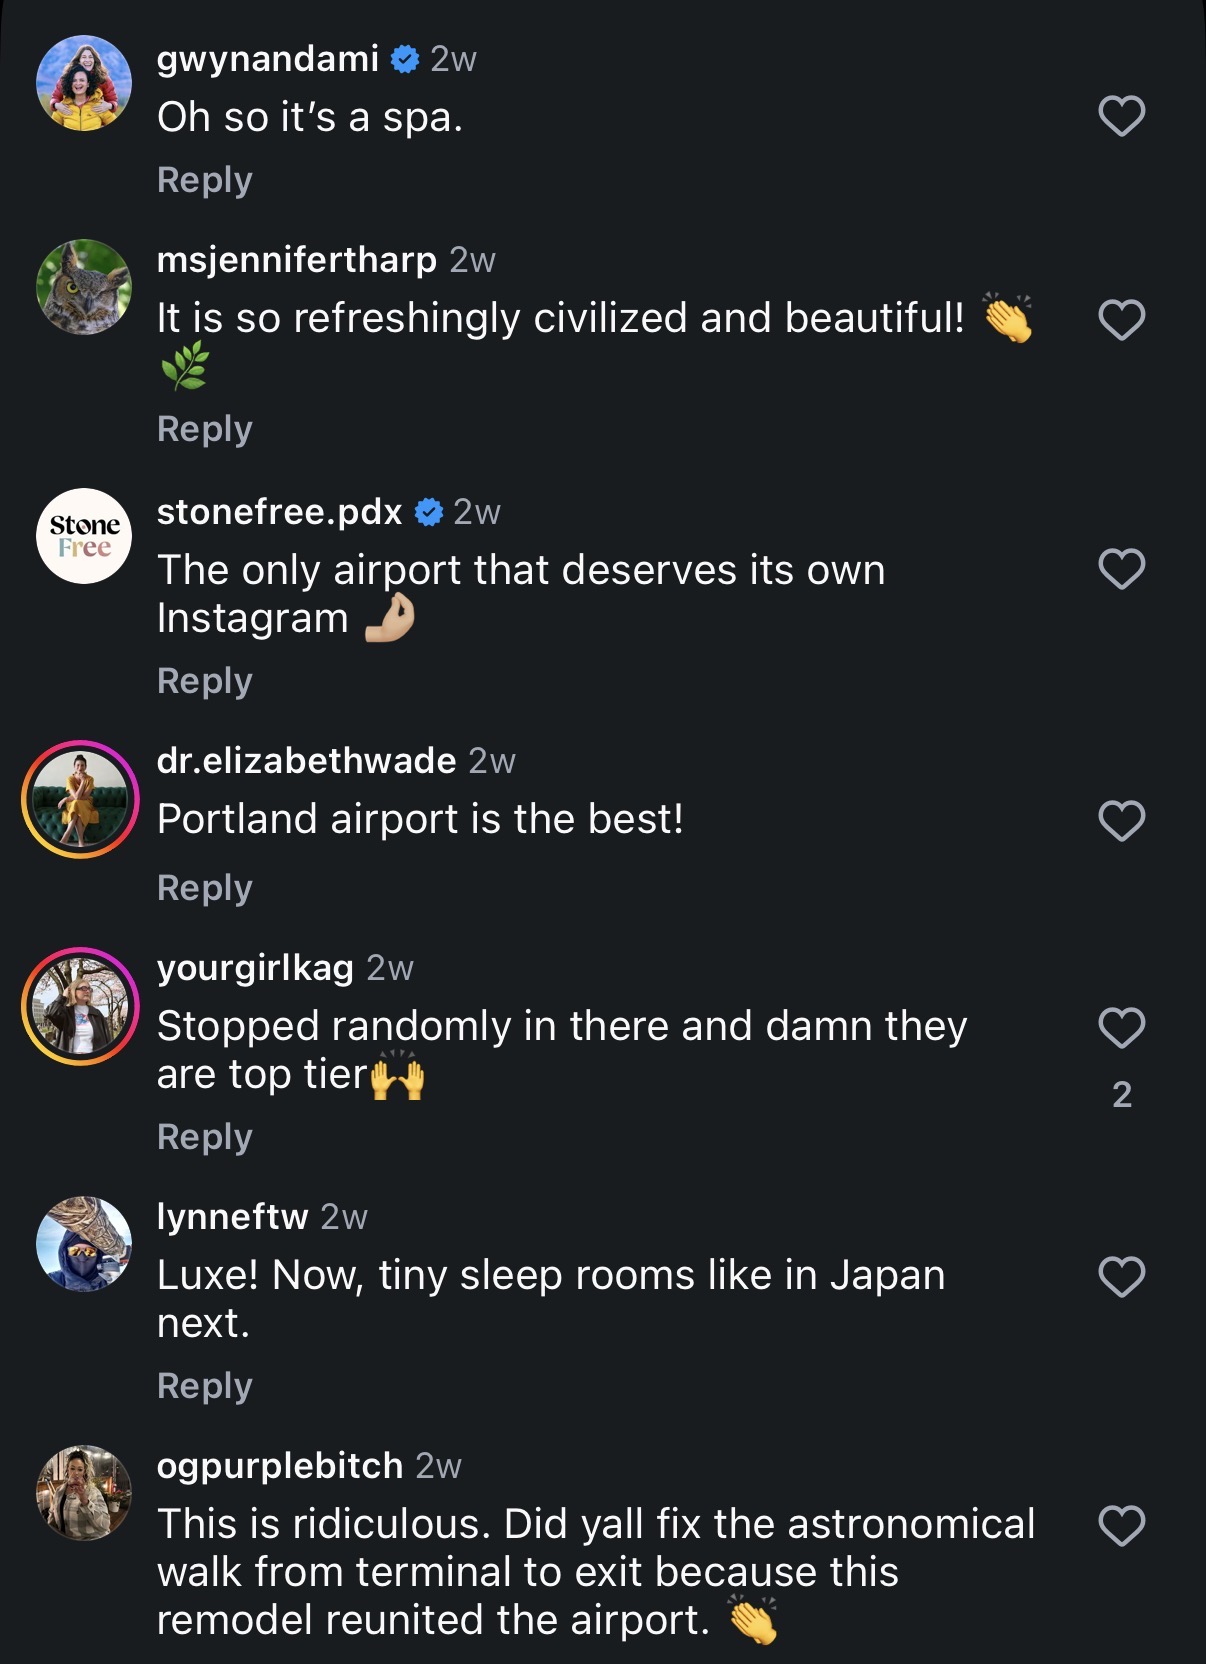
Task: Open the ogpurplebitch username link
Action: pos(280,1466)
